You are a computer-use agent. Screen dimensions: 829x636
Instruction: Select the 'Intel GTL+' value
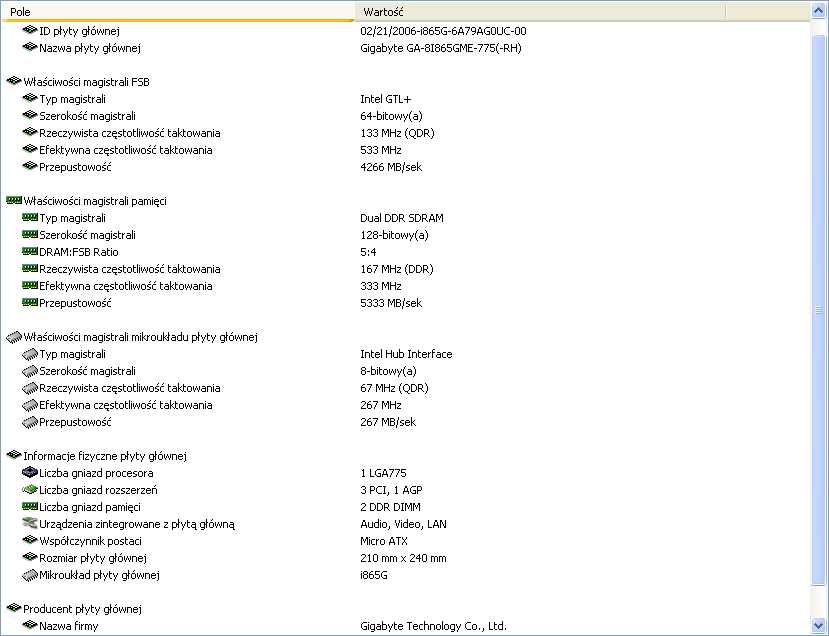pyautogui.click(x=385, y=99)
